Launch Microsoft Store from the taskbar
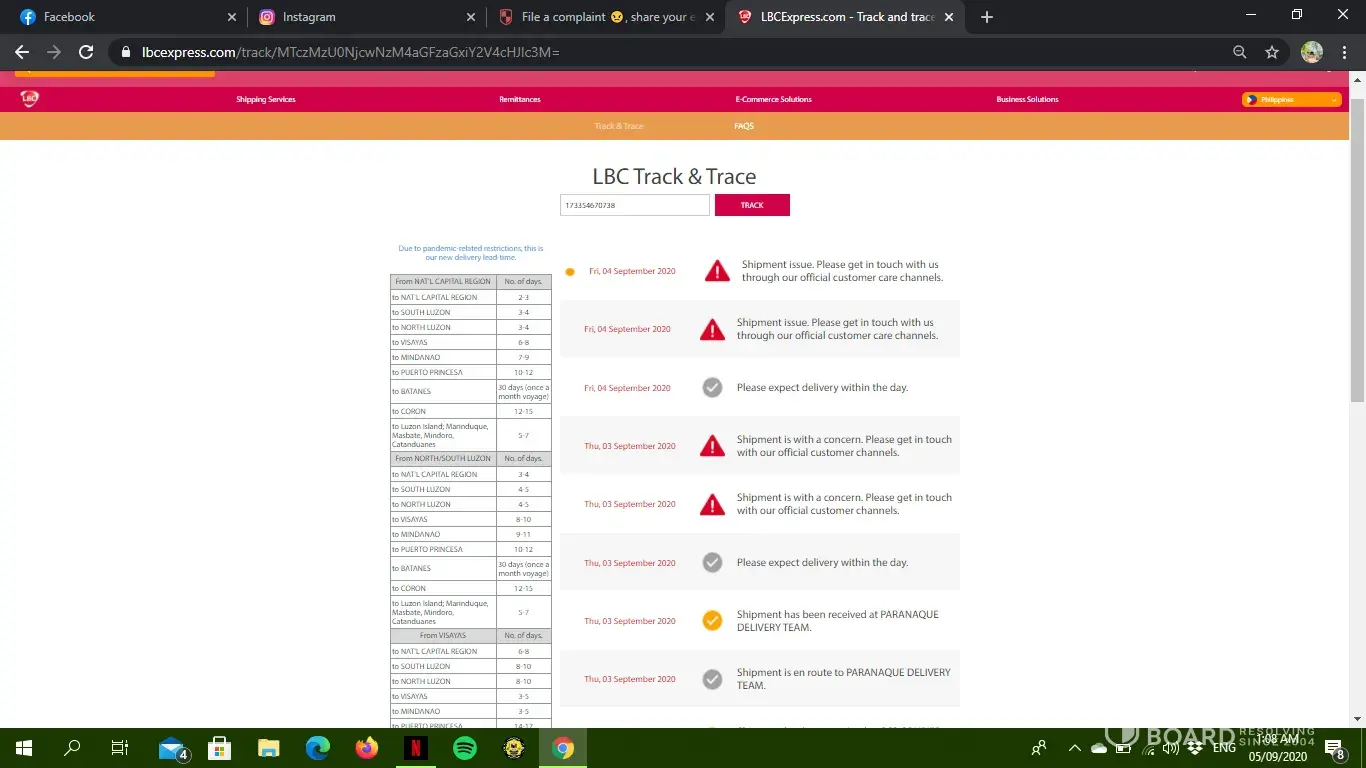This screenshot has width=1366, height=768. click(220, 748)
